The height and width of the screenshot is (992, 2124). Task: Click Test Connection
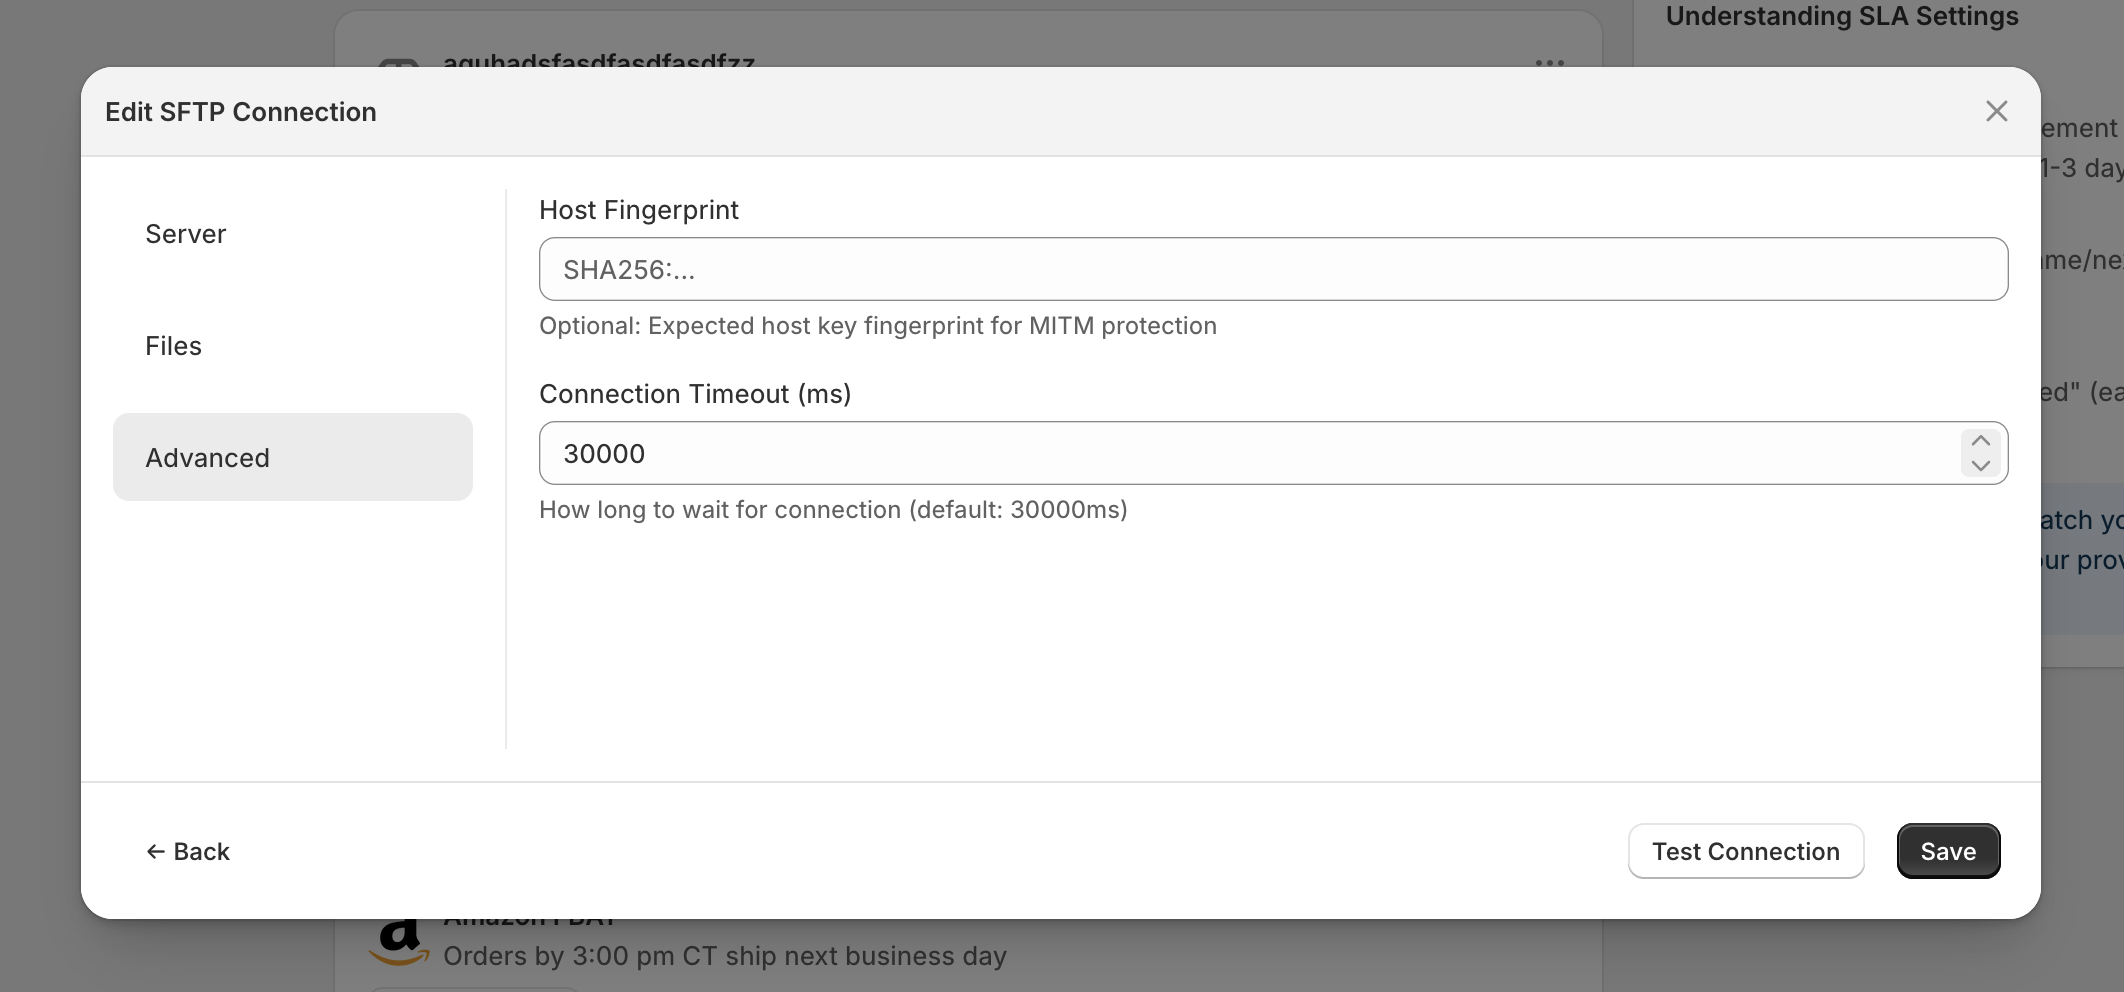[x=1745, y=851]
